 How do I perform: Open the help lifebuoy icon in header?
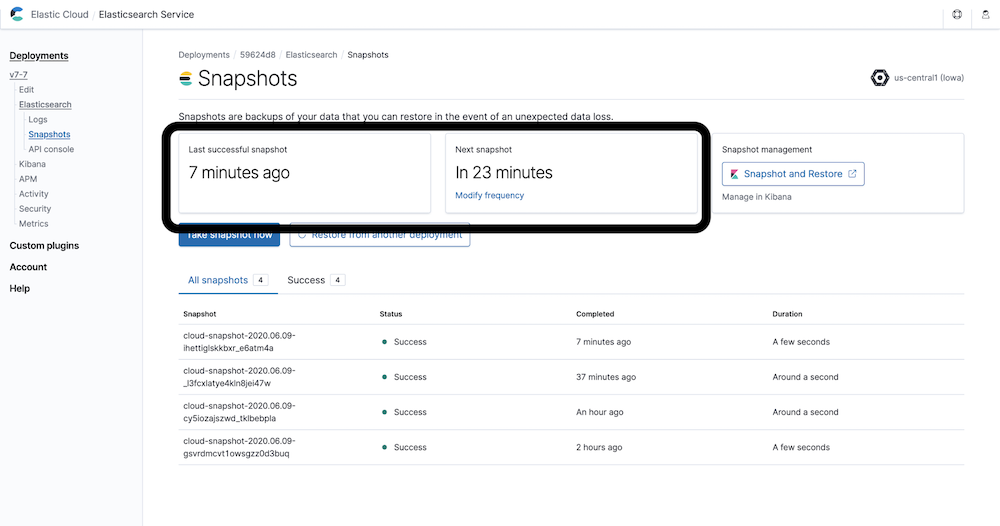point(957,14)
